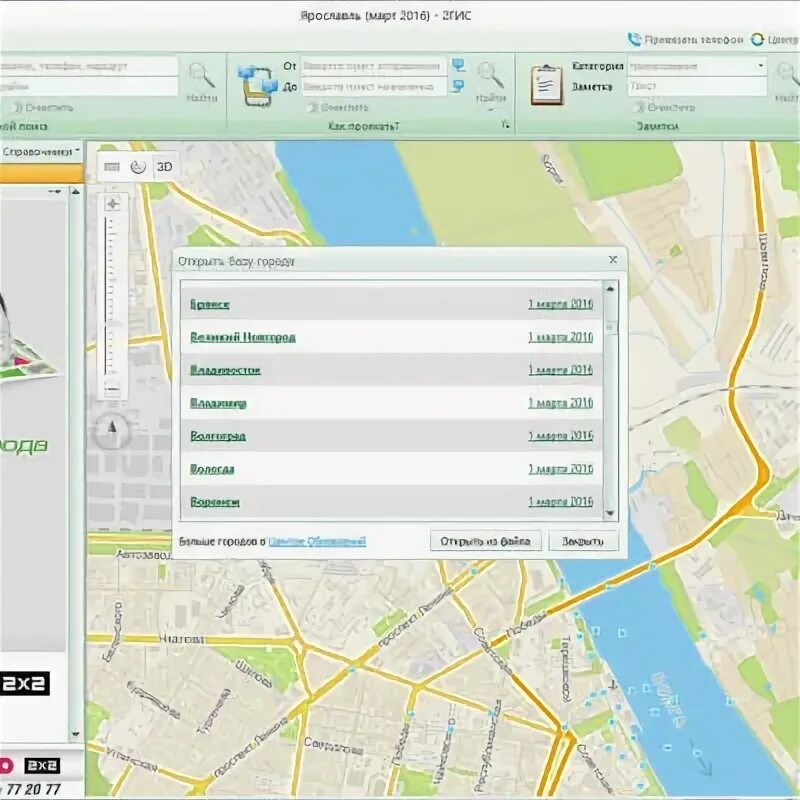Click the map zoom slider track

(x=108, y=296)
